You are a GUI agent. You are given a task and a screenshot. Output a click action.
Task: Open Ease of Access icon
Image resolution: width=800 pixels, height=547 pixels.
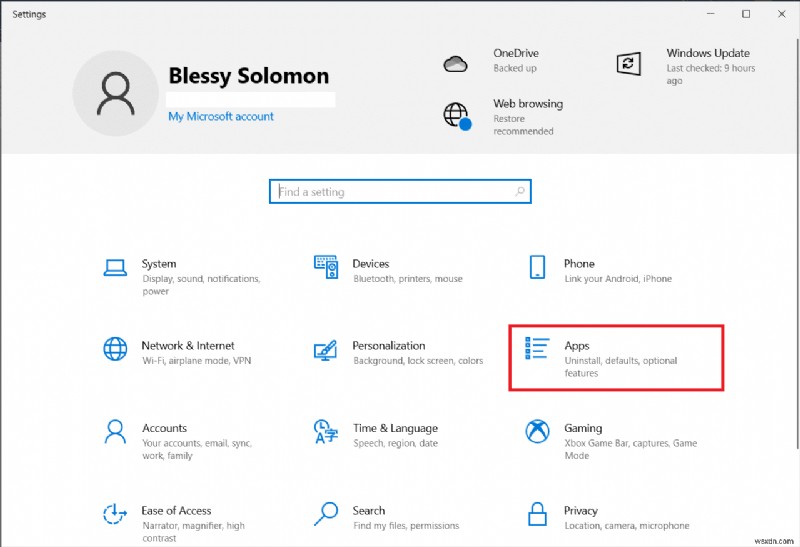(116, 513)
